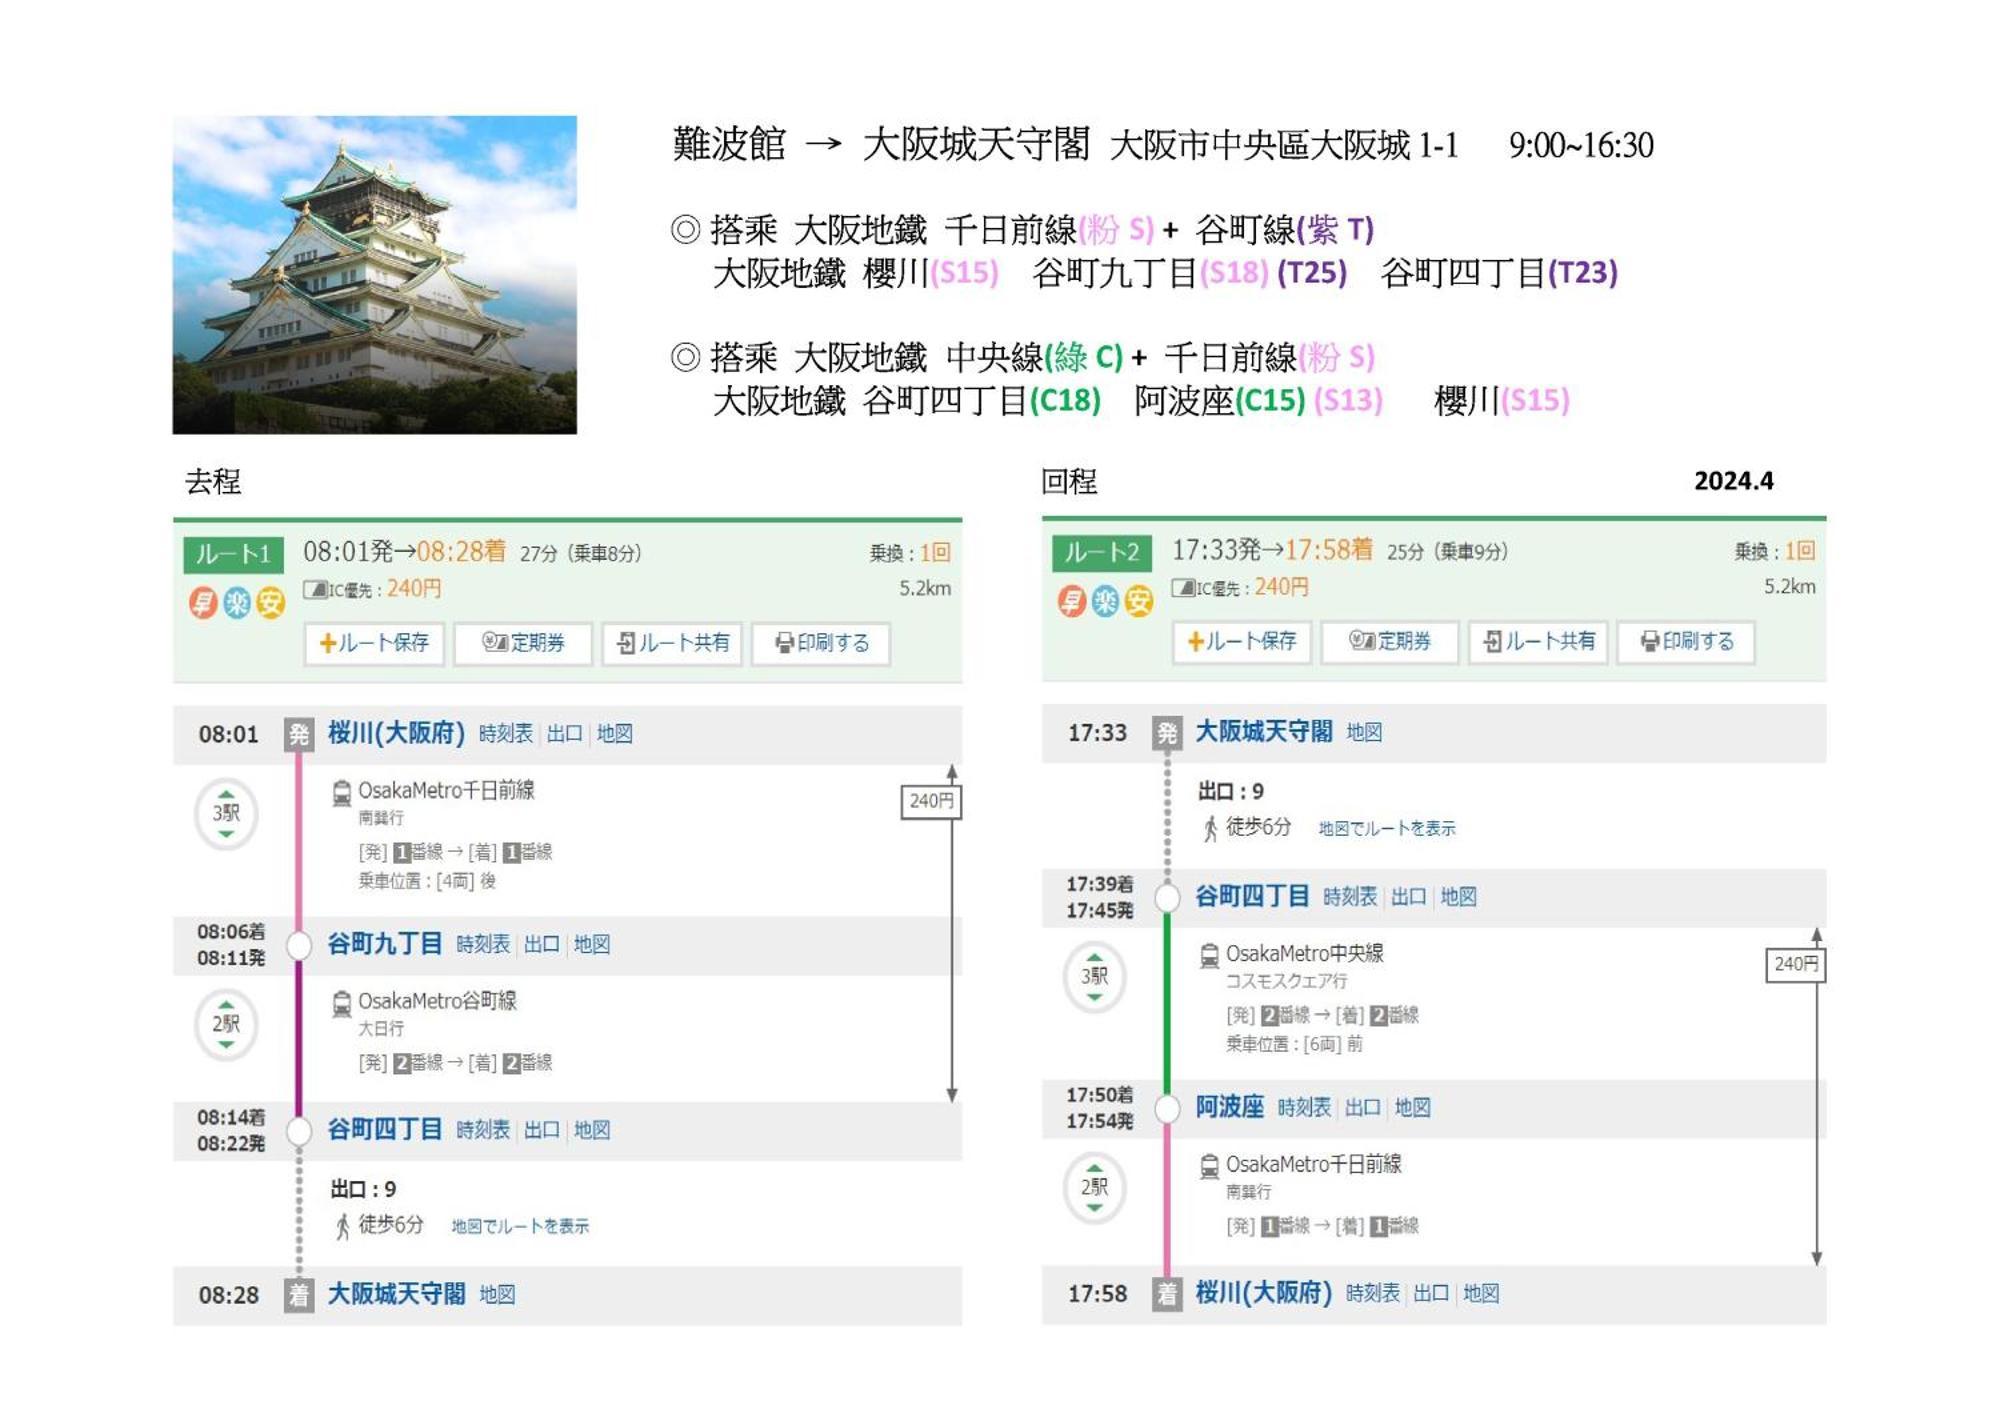Open 地図 for 桜川 at 17:58
2000x1413 pixels.
click(x=1481, y=1293)
